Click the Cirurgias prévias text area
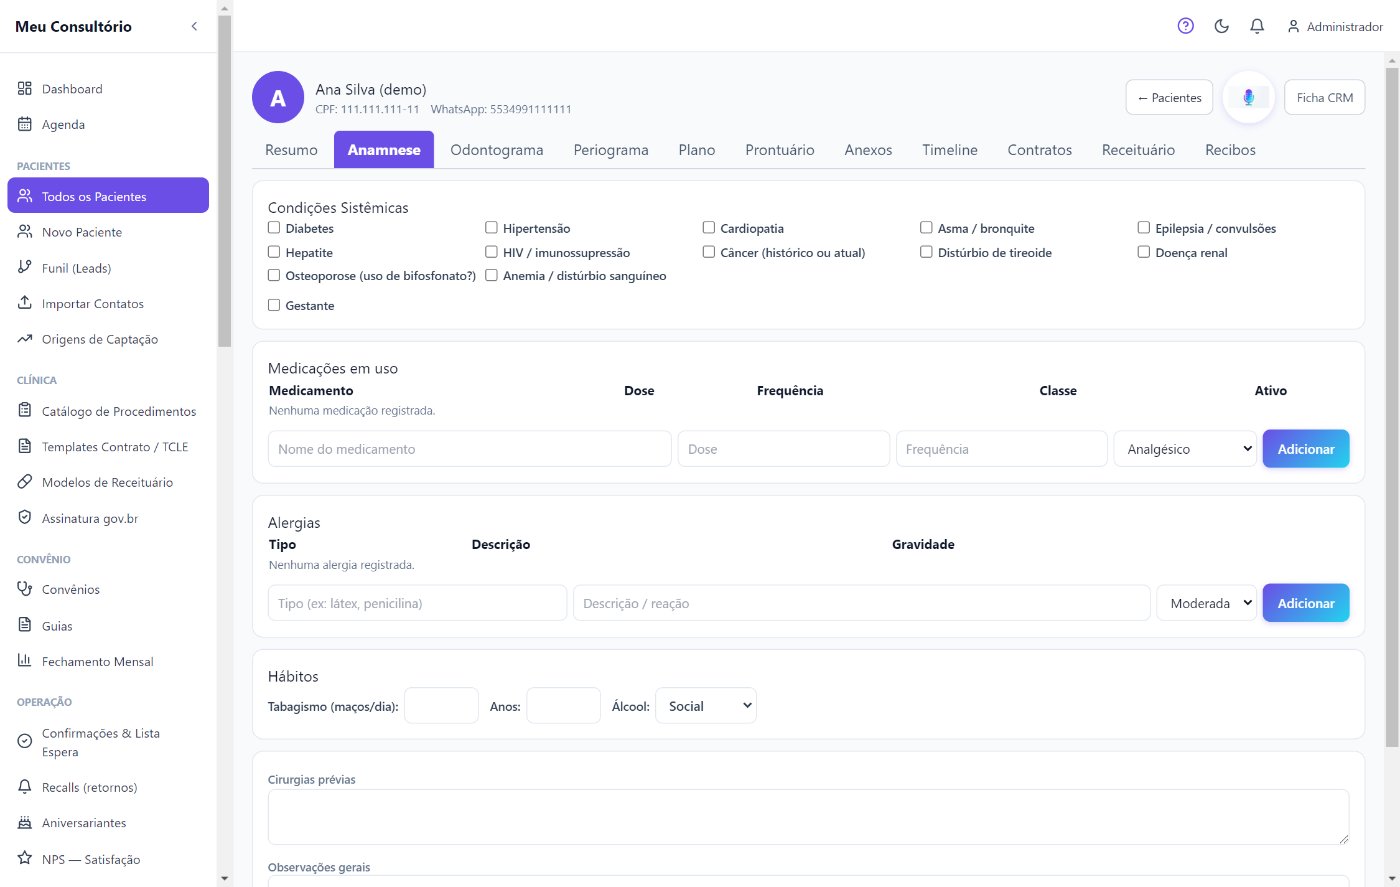1400x887 pixels. [808, 817]
